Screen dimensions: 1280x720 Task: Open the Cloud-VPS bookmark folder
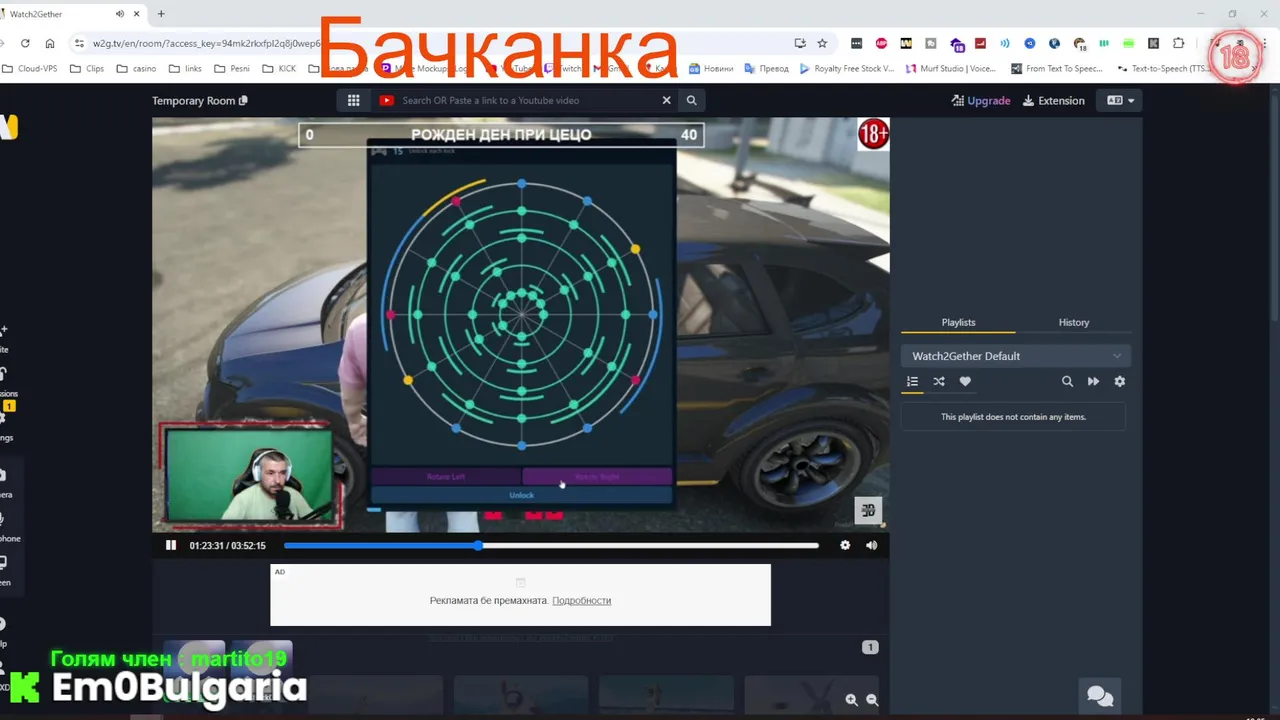[29, 69]
